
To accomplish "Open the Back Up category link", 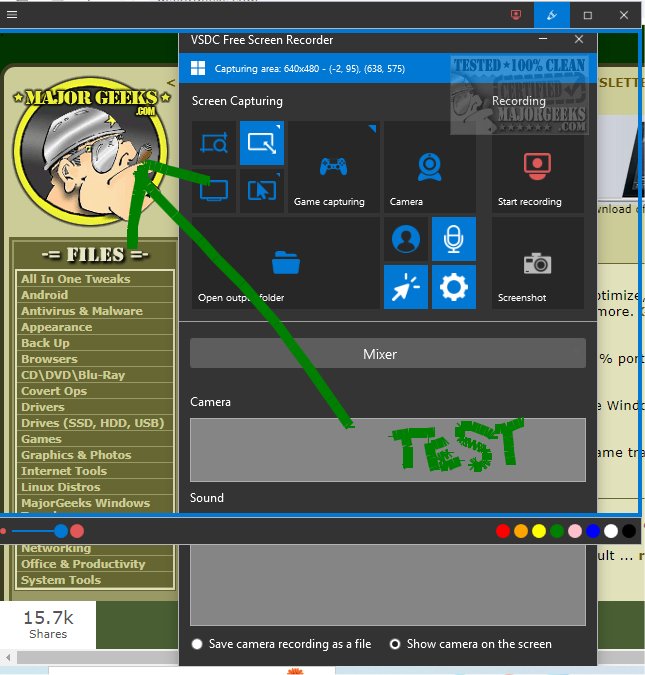I will point(45,343).
